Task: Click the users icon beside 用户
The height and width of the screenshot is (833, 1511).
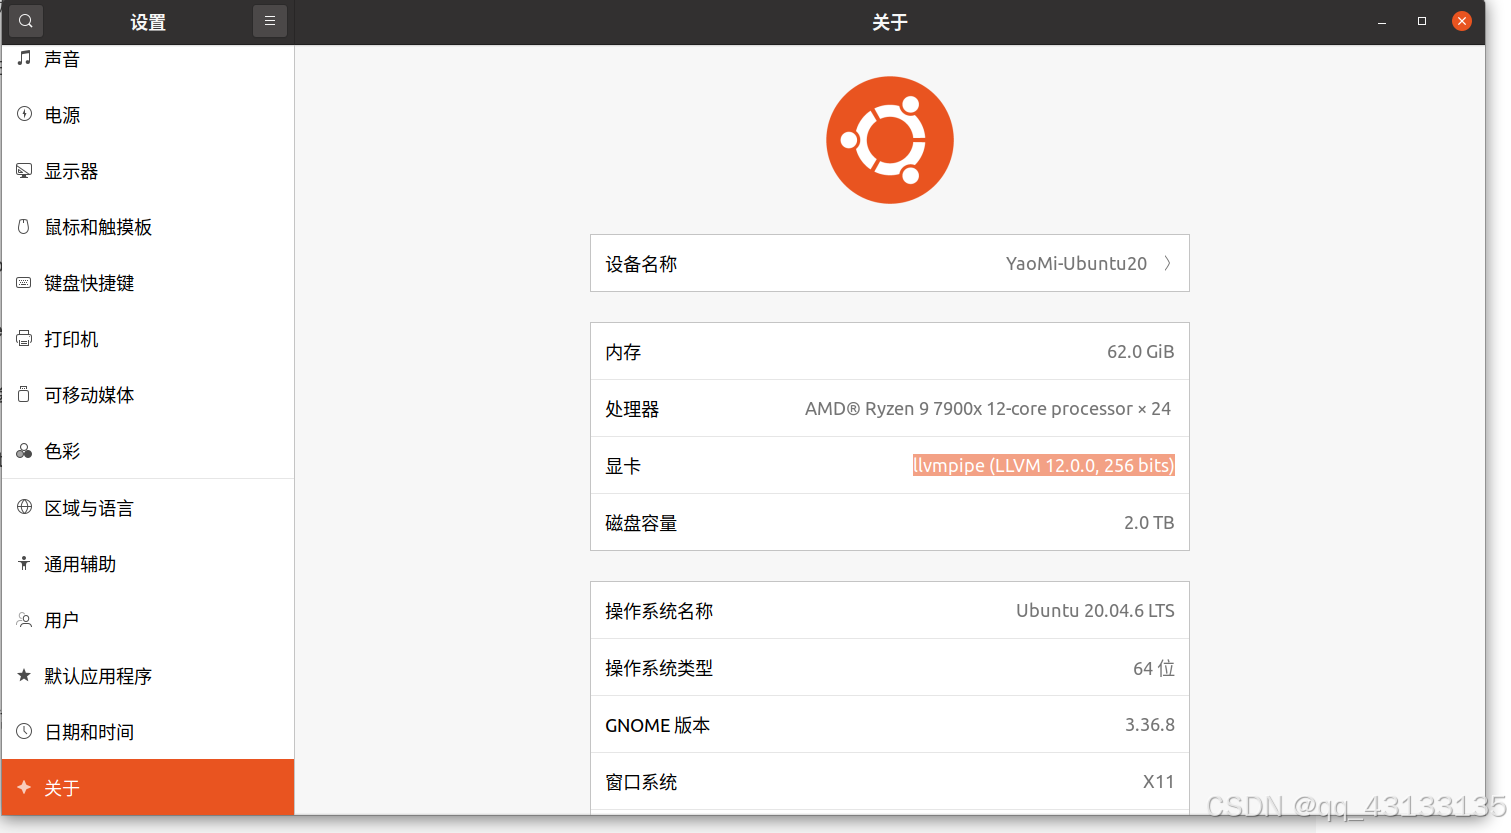Action: 24,620
